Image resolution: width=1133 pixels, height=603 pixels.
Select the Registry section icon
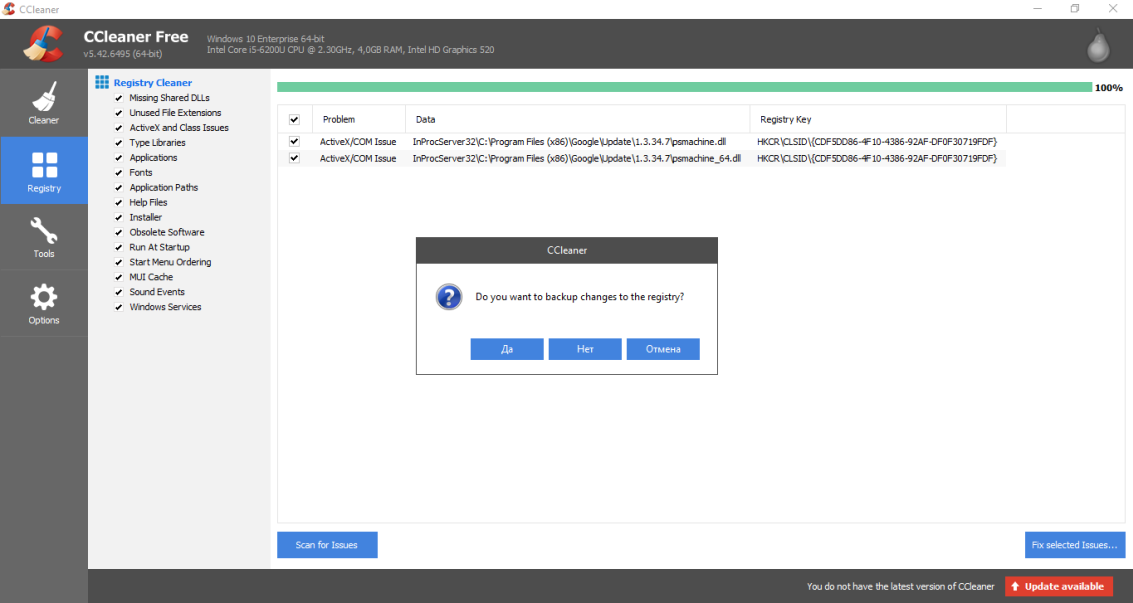pyautogui.click(x=44, y=165)
